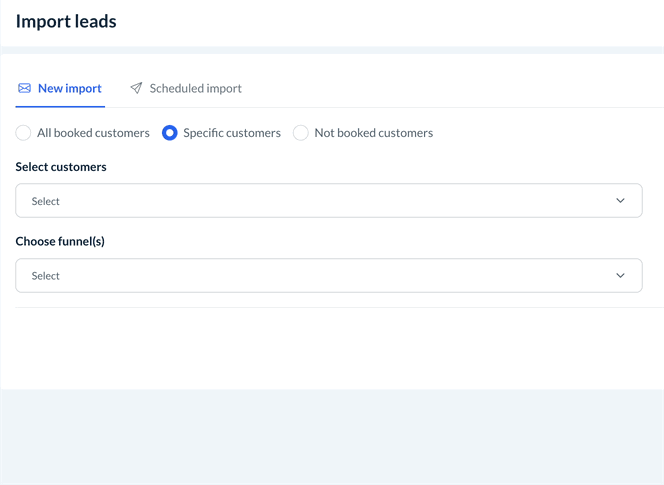Open the Scheduled import tab
Screen dimensions: 664x485
point(195,88)
